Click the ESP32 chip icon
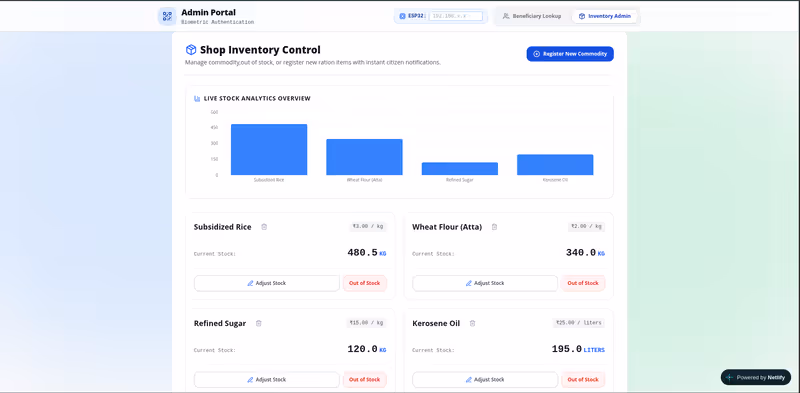 [402, 16]
